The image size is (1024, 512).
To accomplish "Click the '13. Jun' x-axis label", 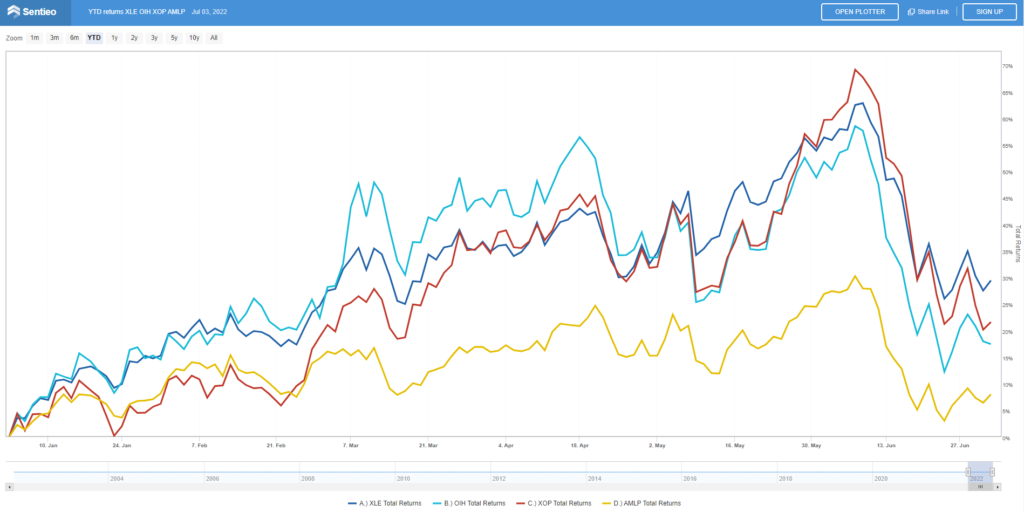I will [886, 445].
